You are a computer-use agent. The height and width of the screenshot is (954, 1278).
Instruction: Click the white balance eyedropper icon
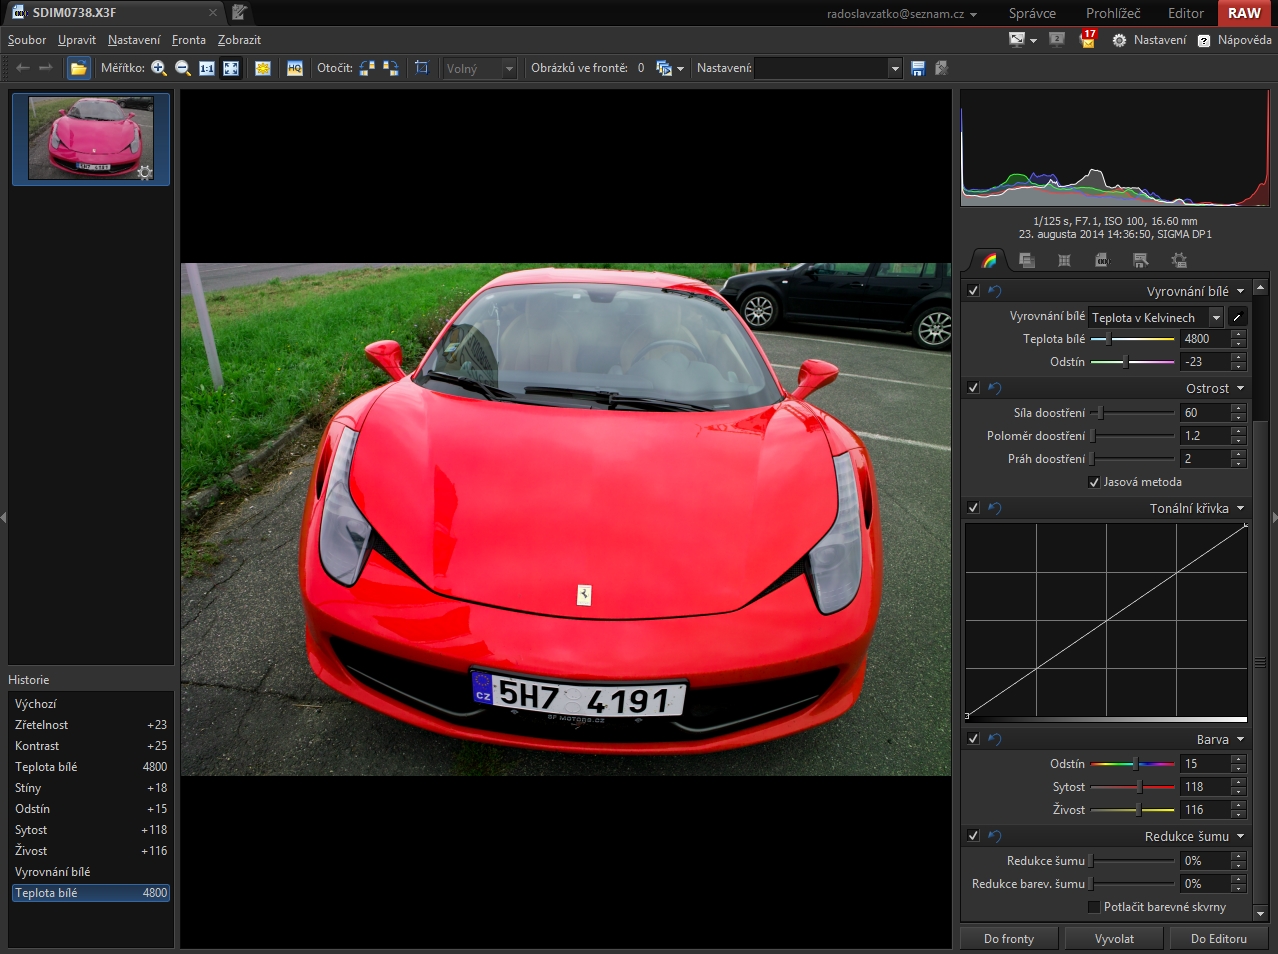(1237, 317)
